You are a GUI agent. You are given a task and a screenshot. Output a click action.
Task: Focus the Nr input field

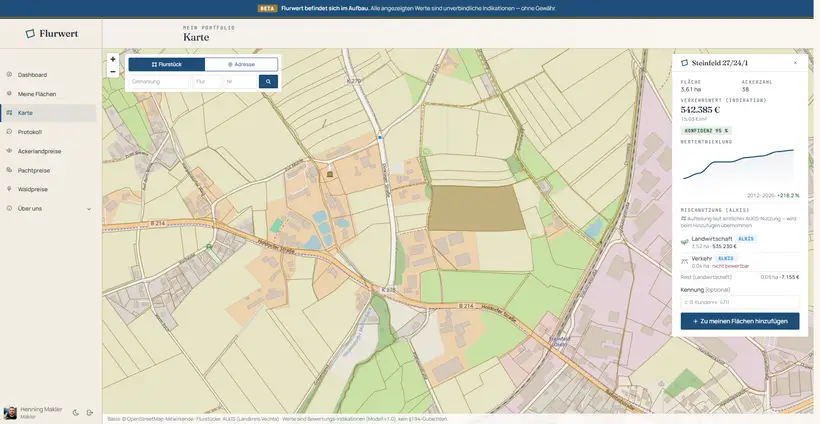(240, 82)
